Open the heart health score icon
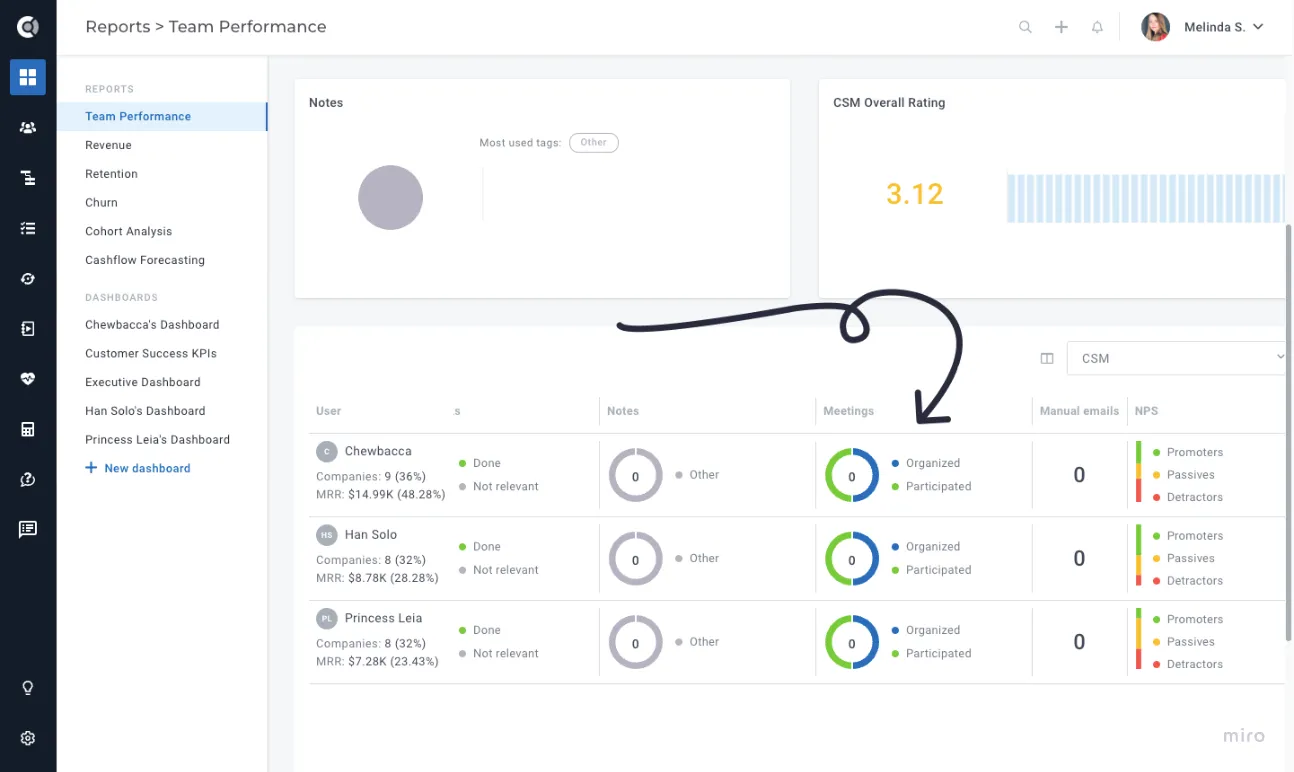The width and height of the screenshot is (1294, 772). coord(28,379)
